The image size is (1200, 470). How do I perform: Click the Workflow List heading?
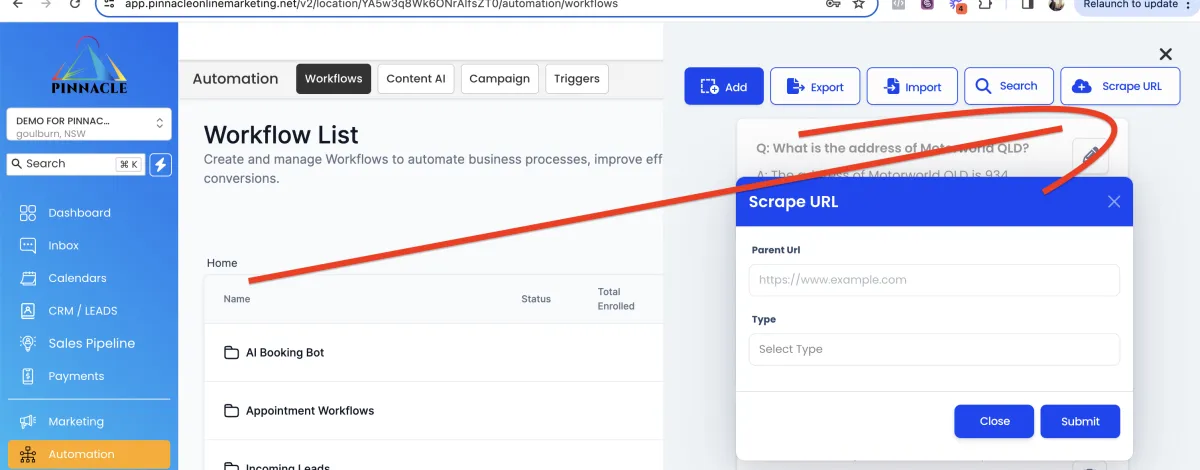[281, 135]
